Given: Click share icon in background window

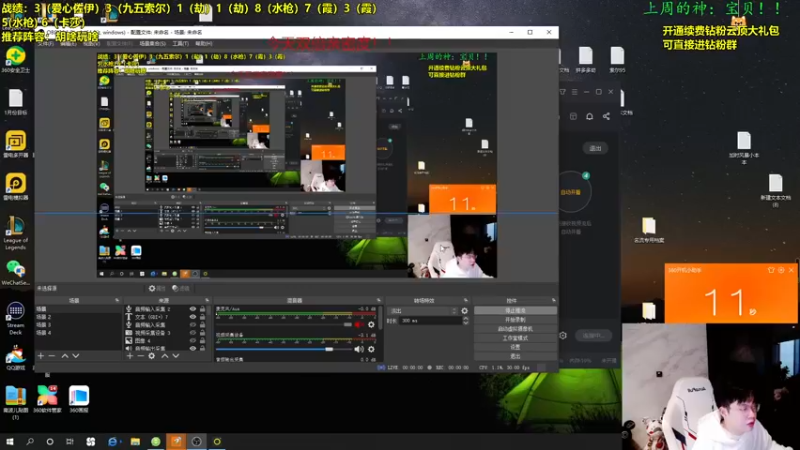Looking at the screenshot, I should 606,116.
